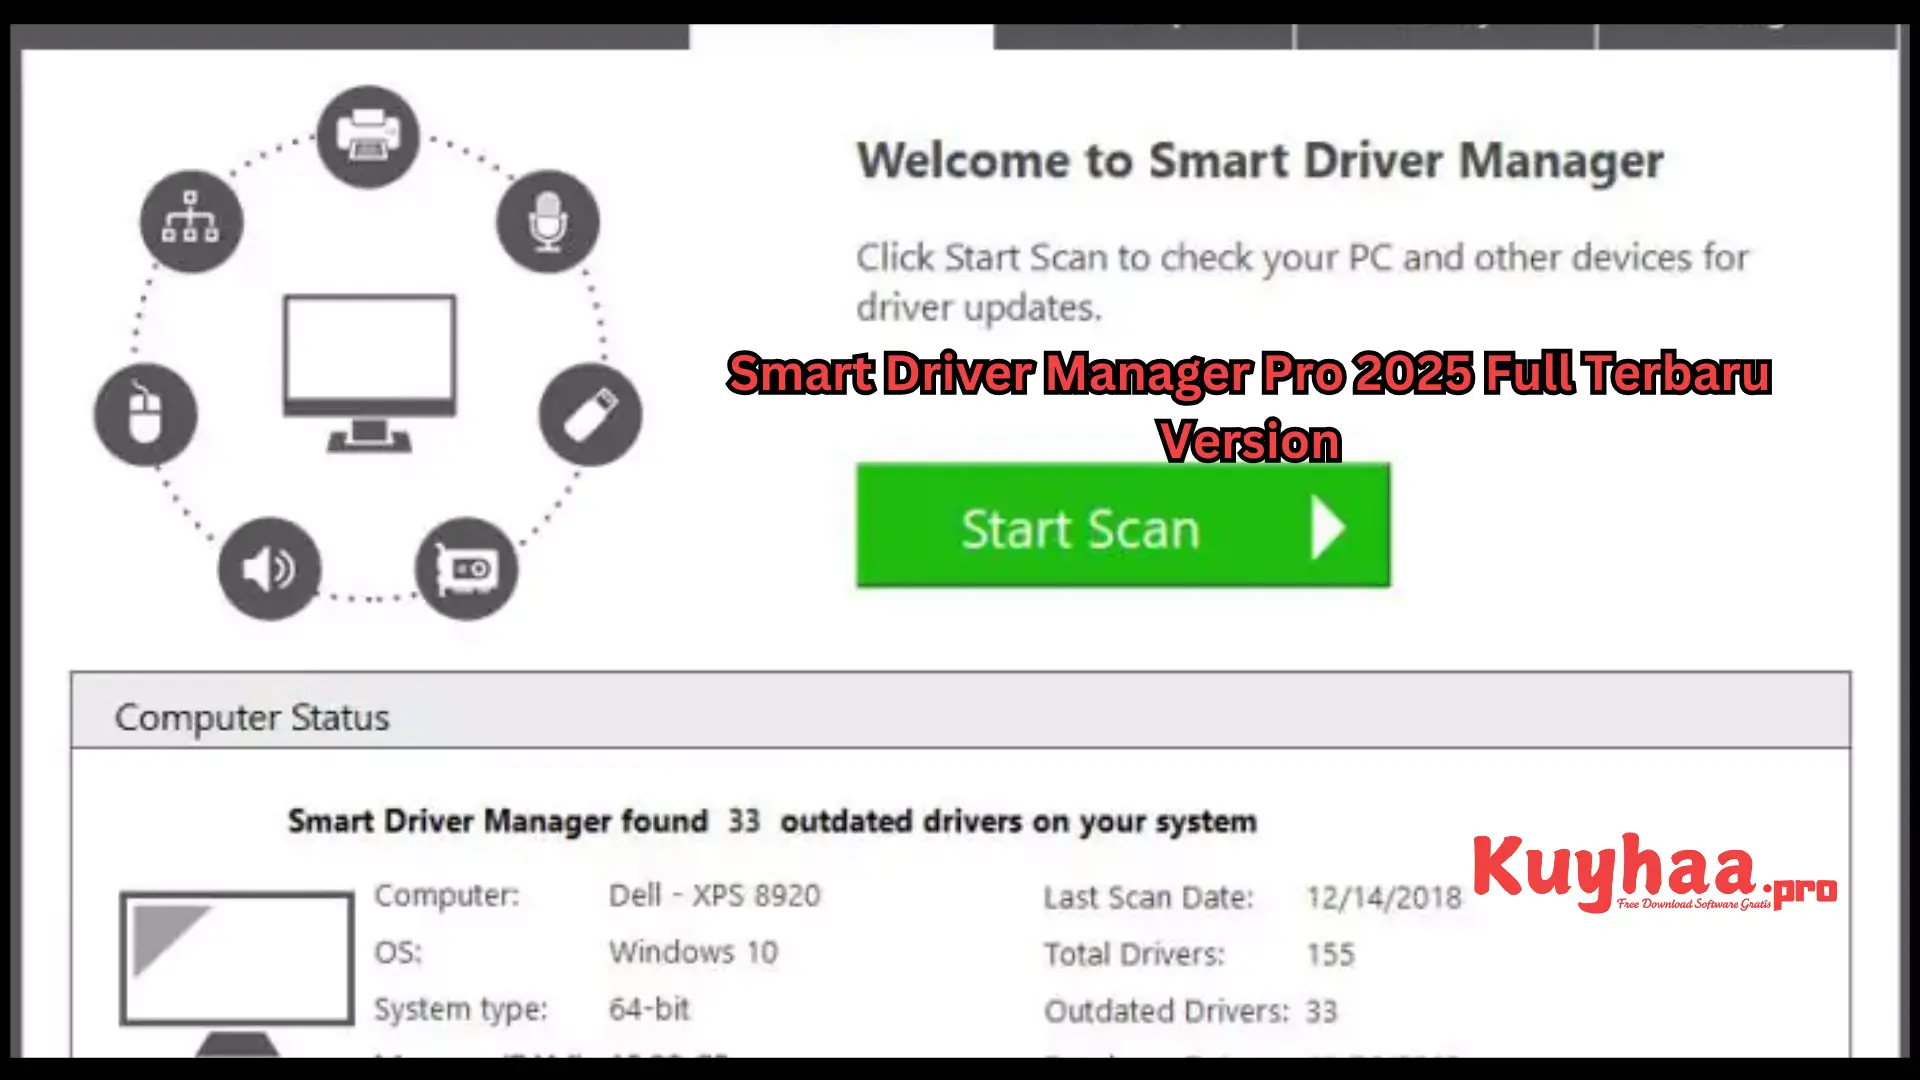The image size is (1920, 1080).
Task: Click the microphone device icon
Action: [548, 222]
